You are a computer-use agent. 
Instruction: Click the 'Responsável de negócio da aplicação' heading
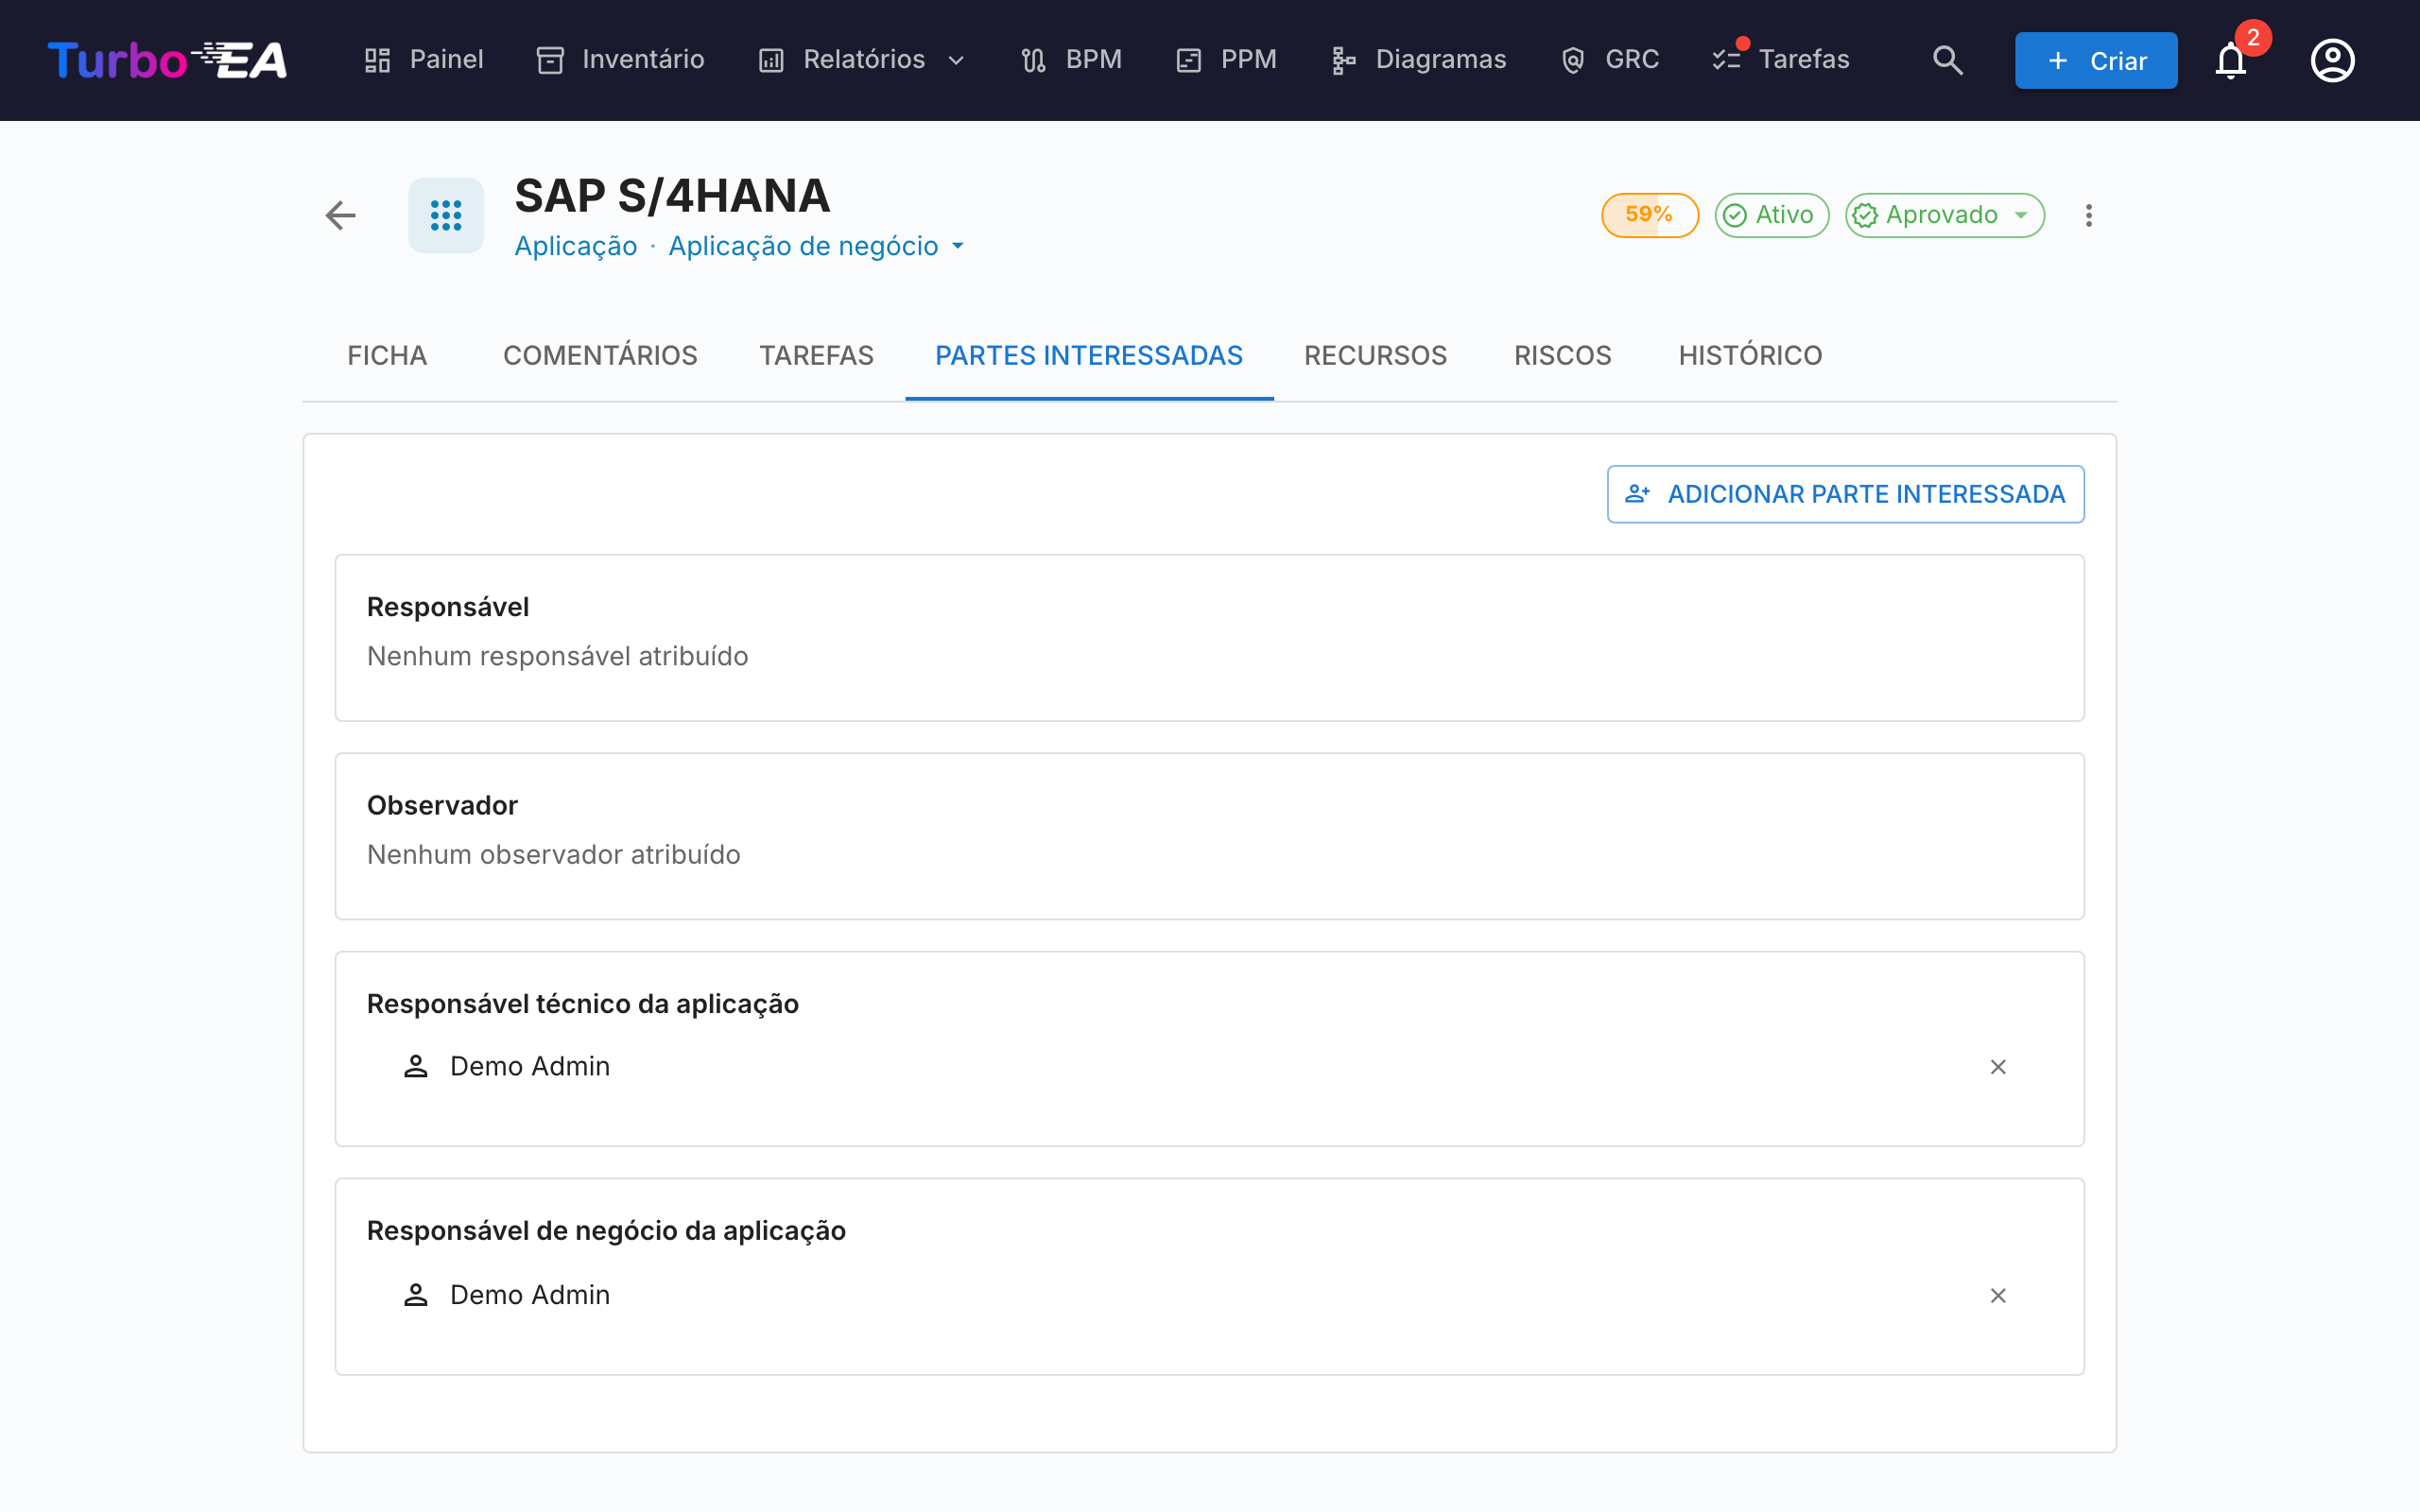pos(606,1231)
